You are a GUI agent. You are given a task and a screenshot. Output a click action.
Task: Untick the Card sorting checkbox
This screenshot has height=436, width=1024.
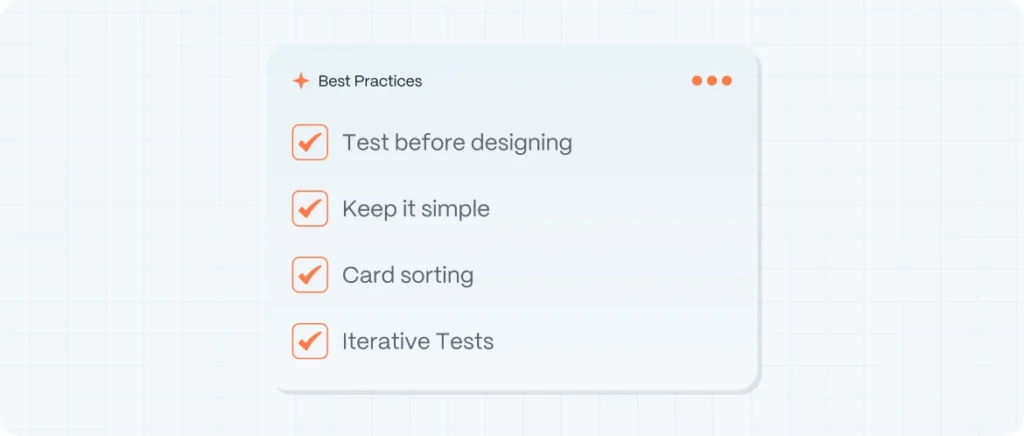point(310,275)
